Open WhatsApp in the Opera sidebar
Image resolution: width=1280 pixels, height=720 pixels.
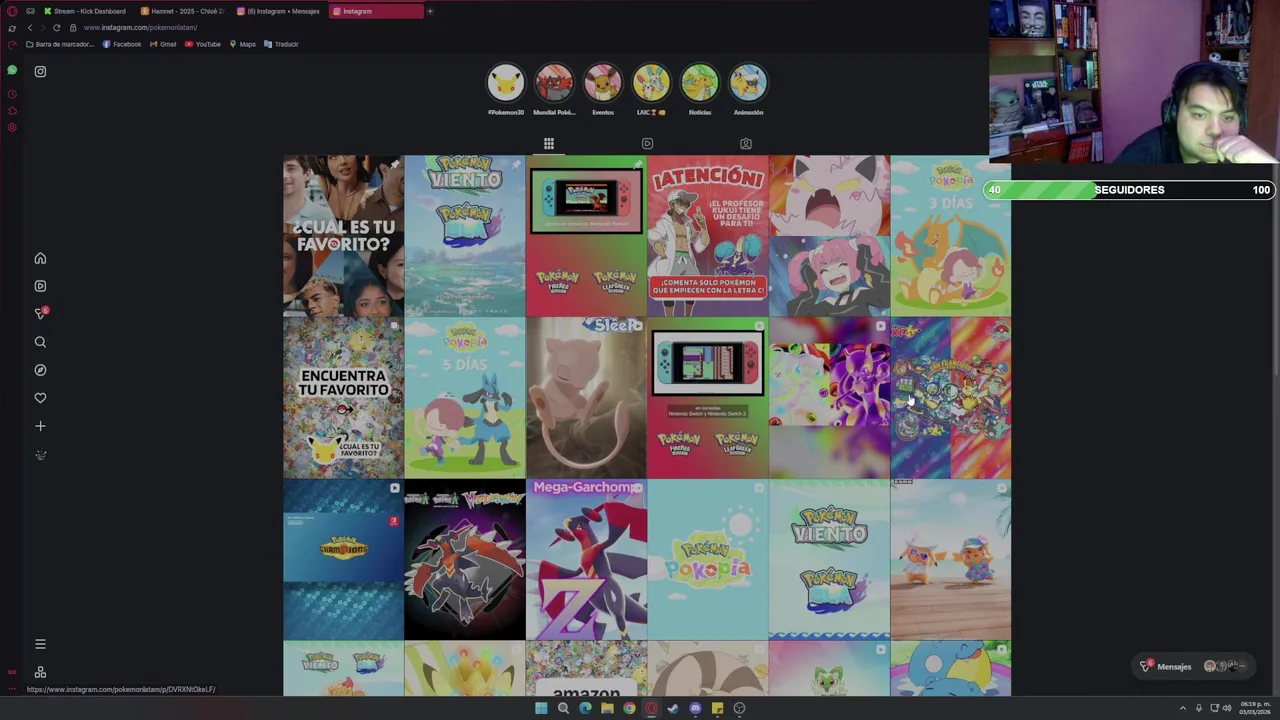click(12, 70)
